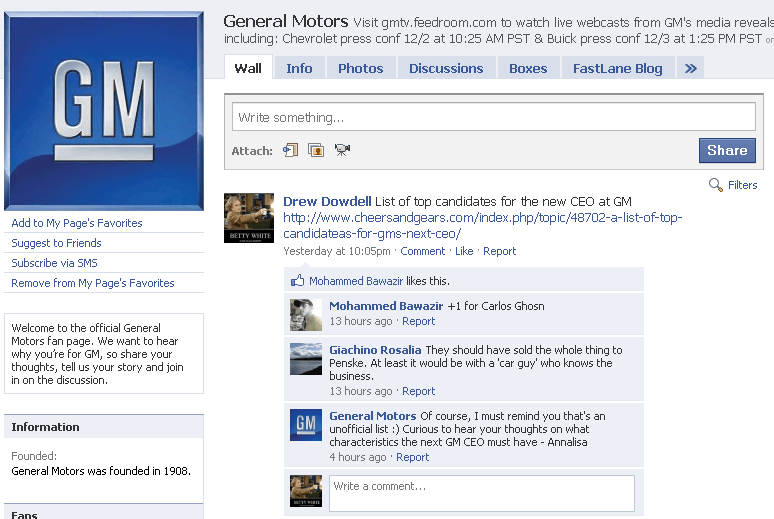
Task: Click the large GM logo image
Action: click(104, 108)
